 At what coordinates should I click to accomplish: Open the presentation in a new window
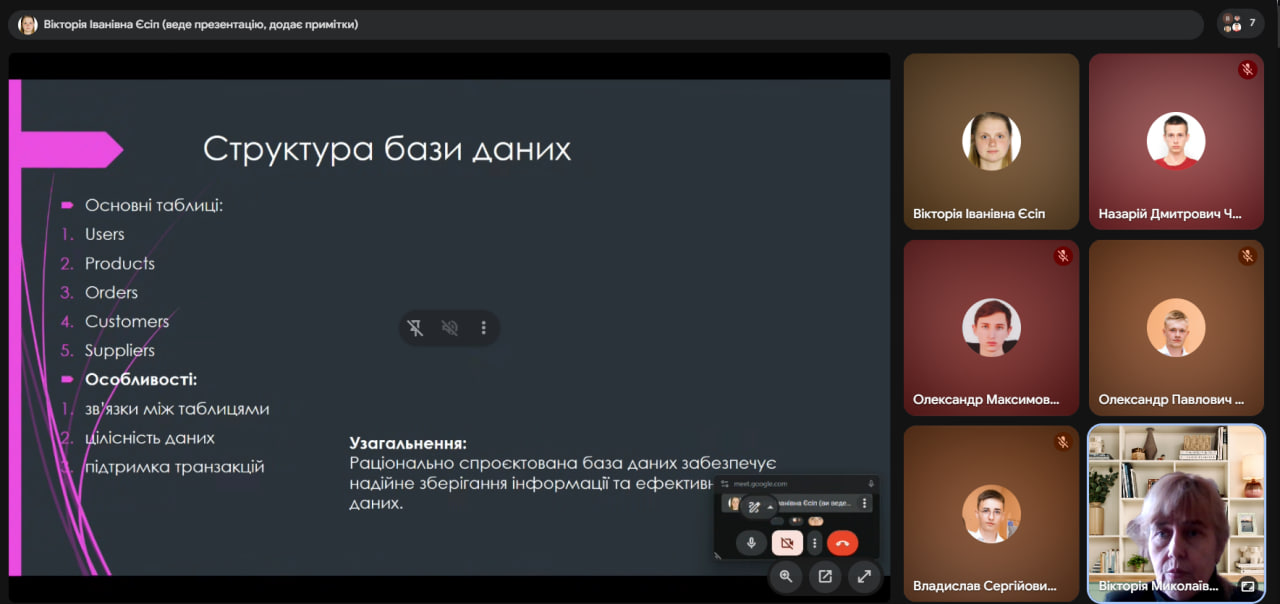(x=825, y=576)
